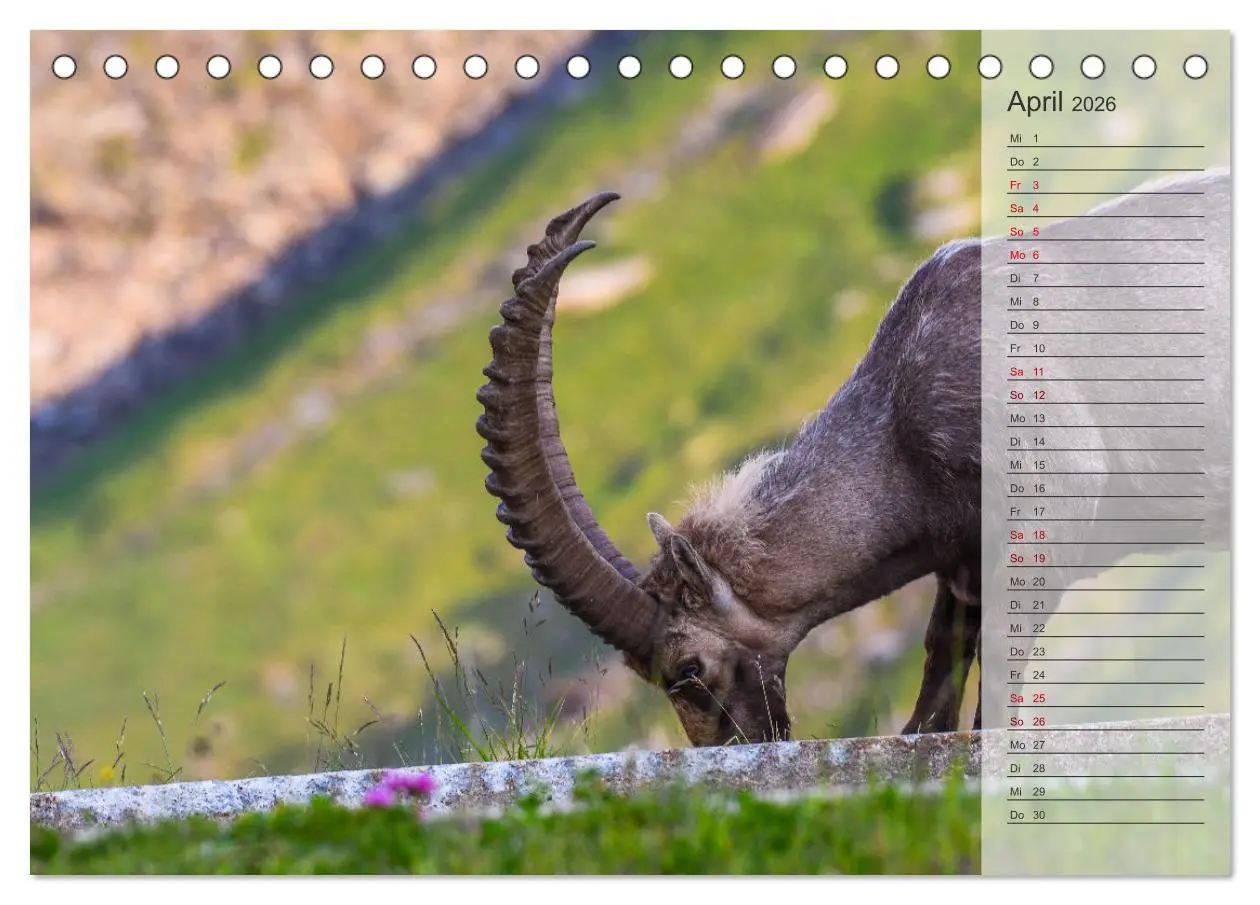Click the So 26 Sunday row
Image resolution: width=1260 pixels, height=905 pixels.
(x=1105, y=721)
